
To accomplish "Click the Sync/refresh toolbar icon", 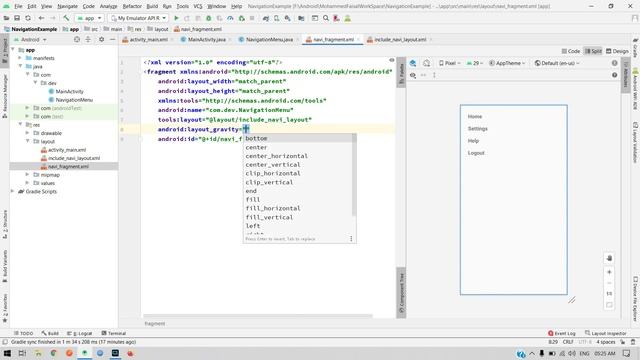I will tap(28, 18).
